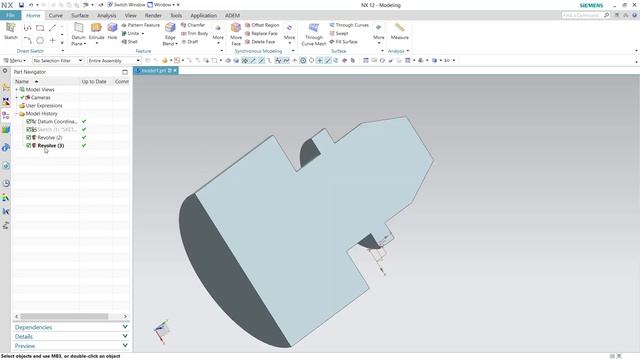Click the Hole feature icon
This screenshot has width=640, height=360.
click(112, 28)
